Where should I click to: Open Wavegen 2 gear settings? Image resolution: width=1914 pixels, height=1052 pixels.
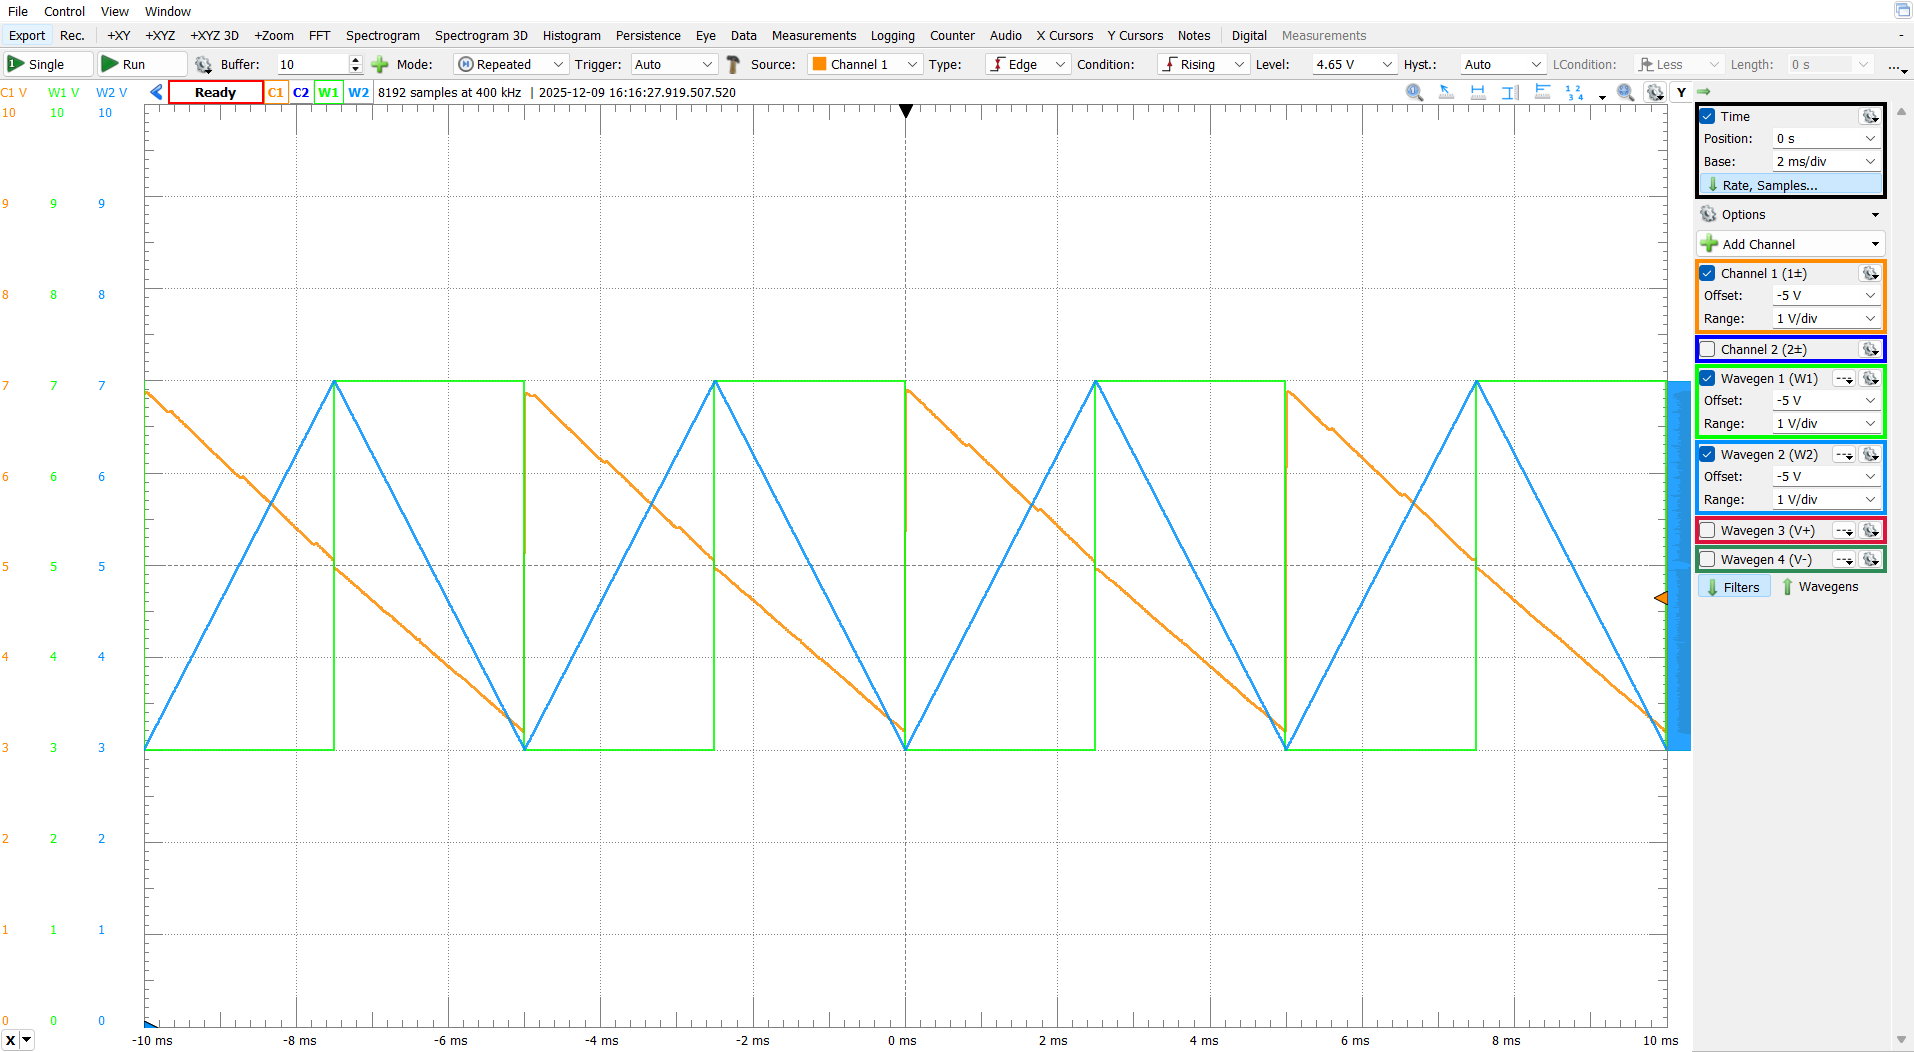tap(1869, 455)
